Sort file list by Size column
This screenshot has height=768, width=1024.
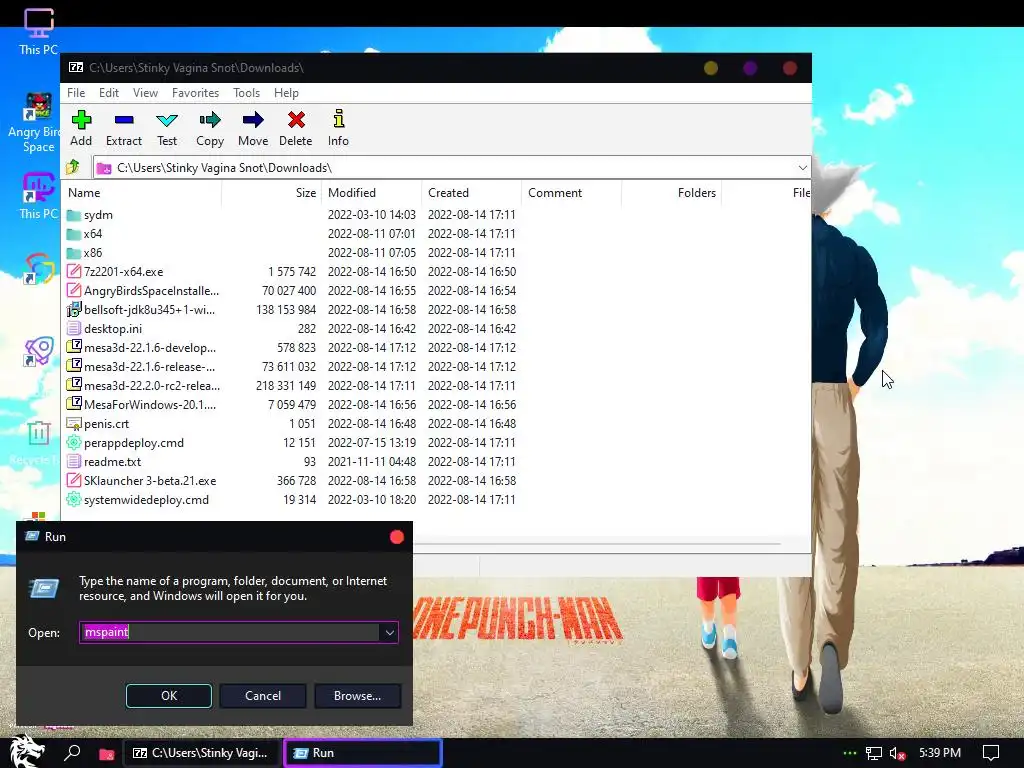coord(272,193)
